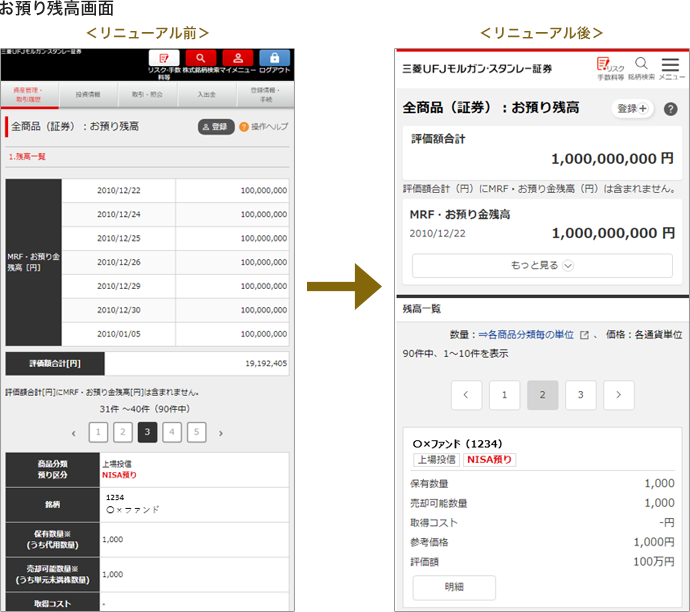Click the red stock search icon, old screen

point(201,58)
